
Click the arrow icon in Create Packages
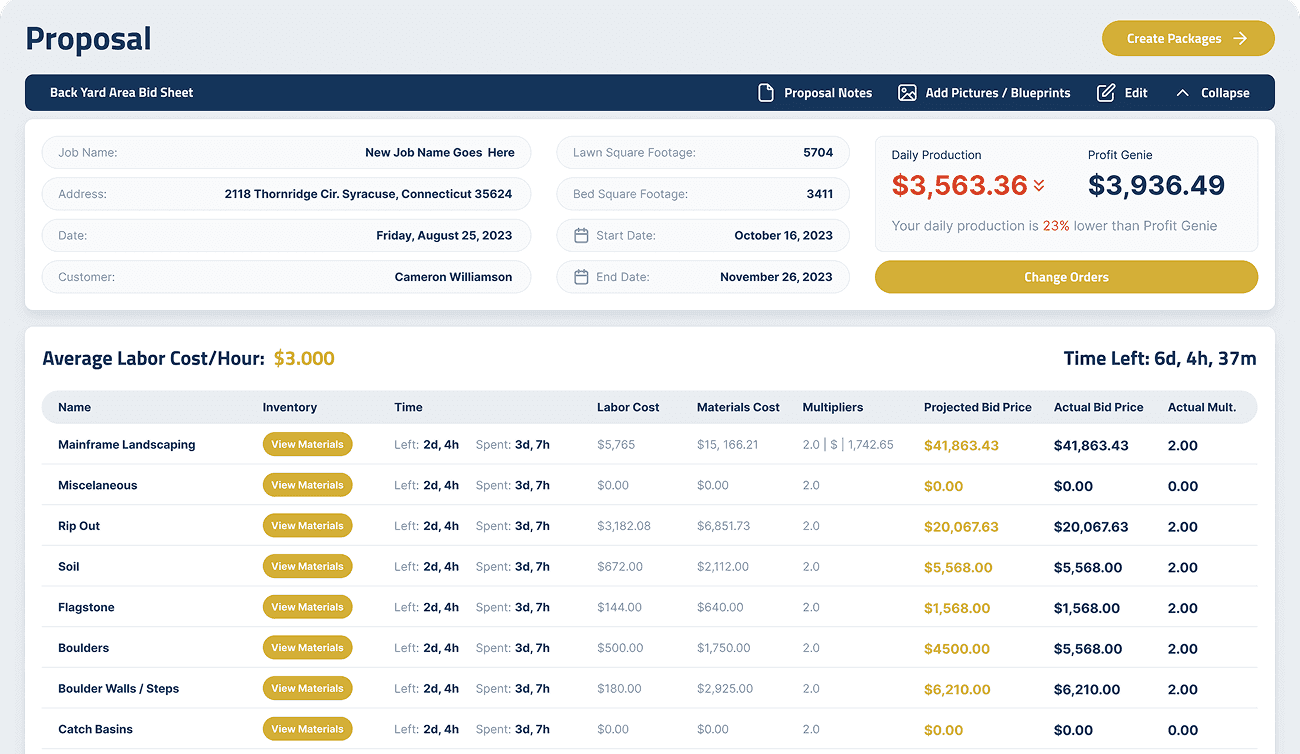coord(1240,39)
